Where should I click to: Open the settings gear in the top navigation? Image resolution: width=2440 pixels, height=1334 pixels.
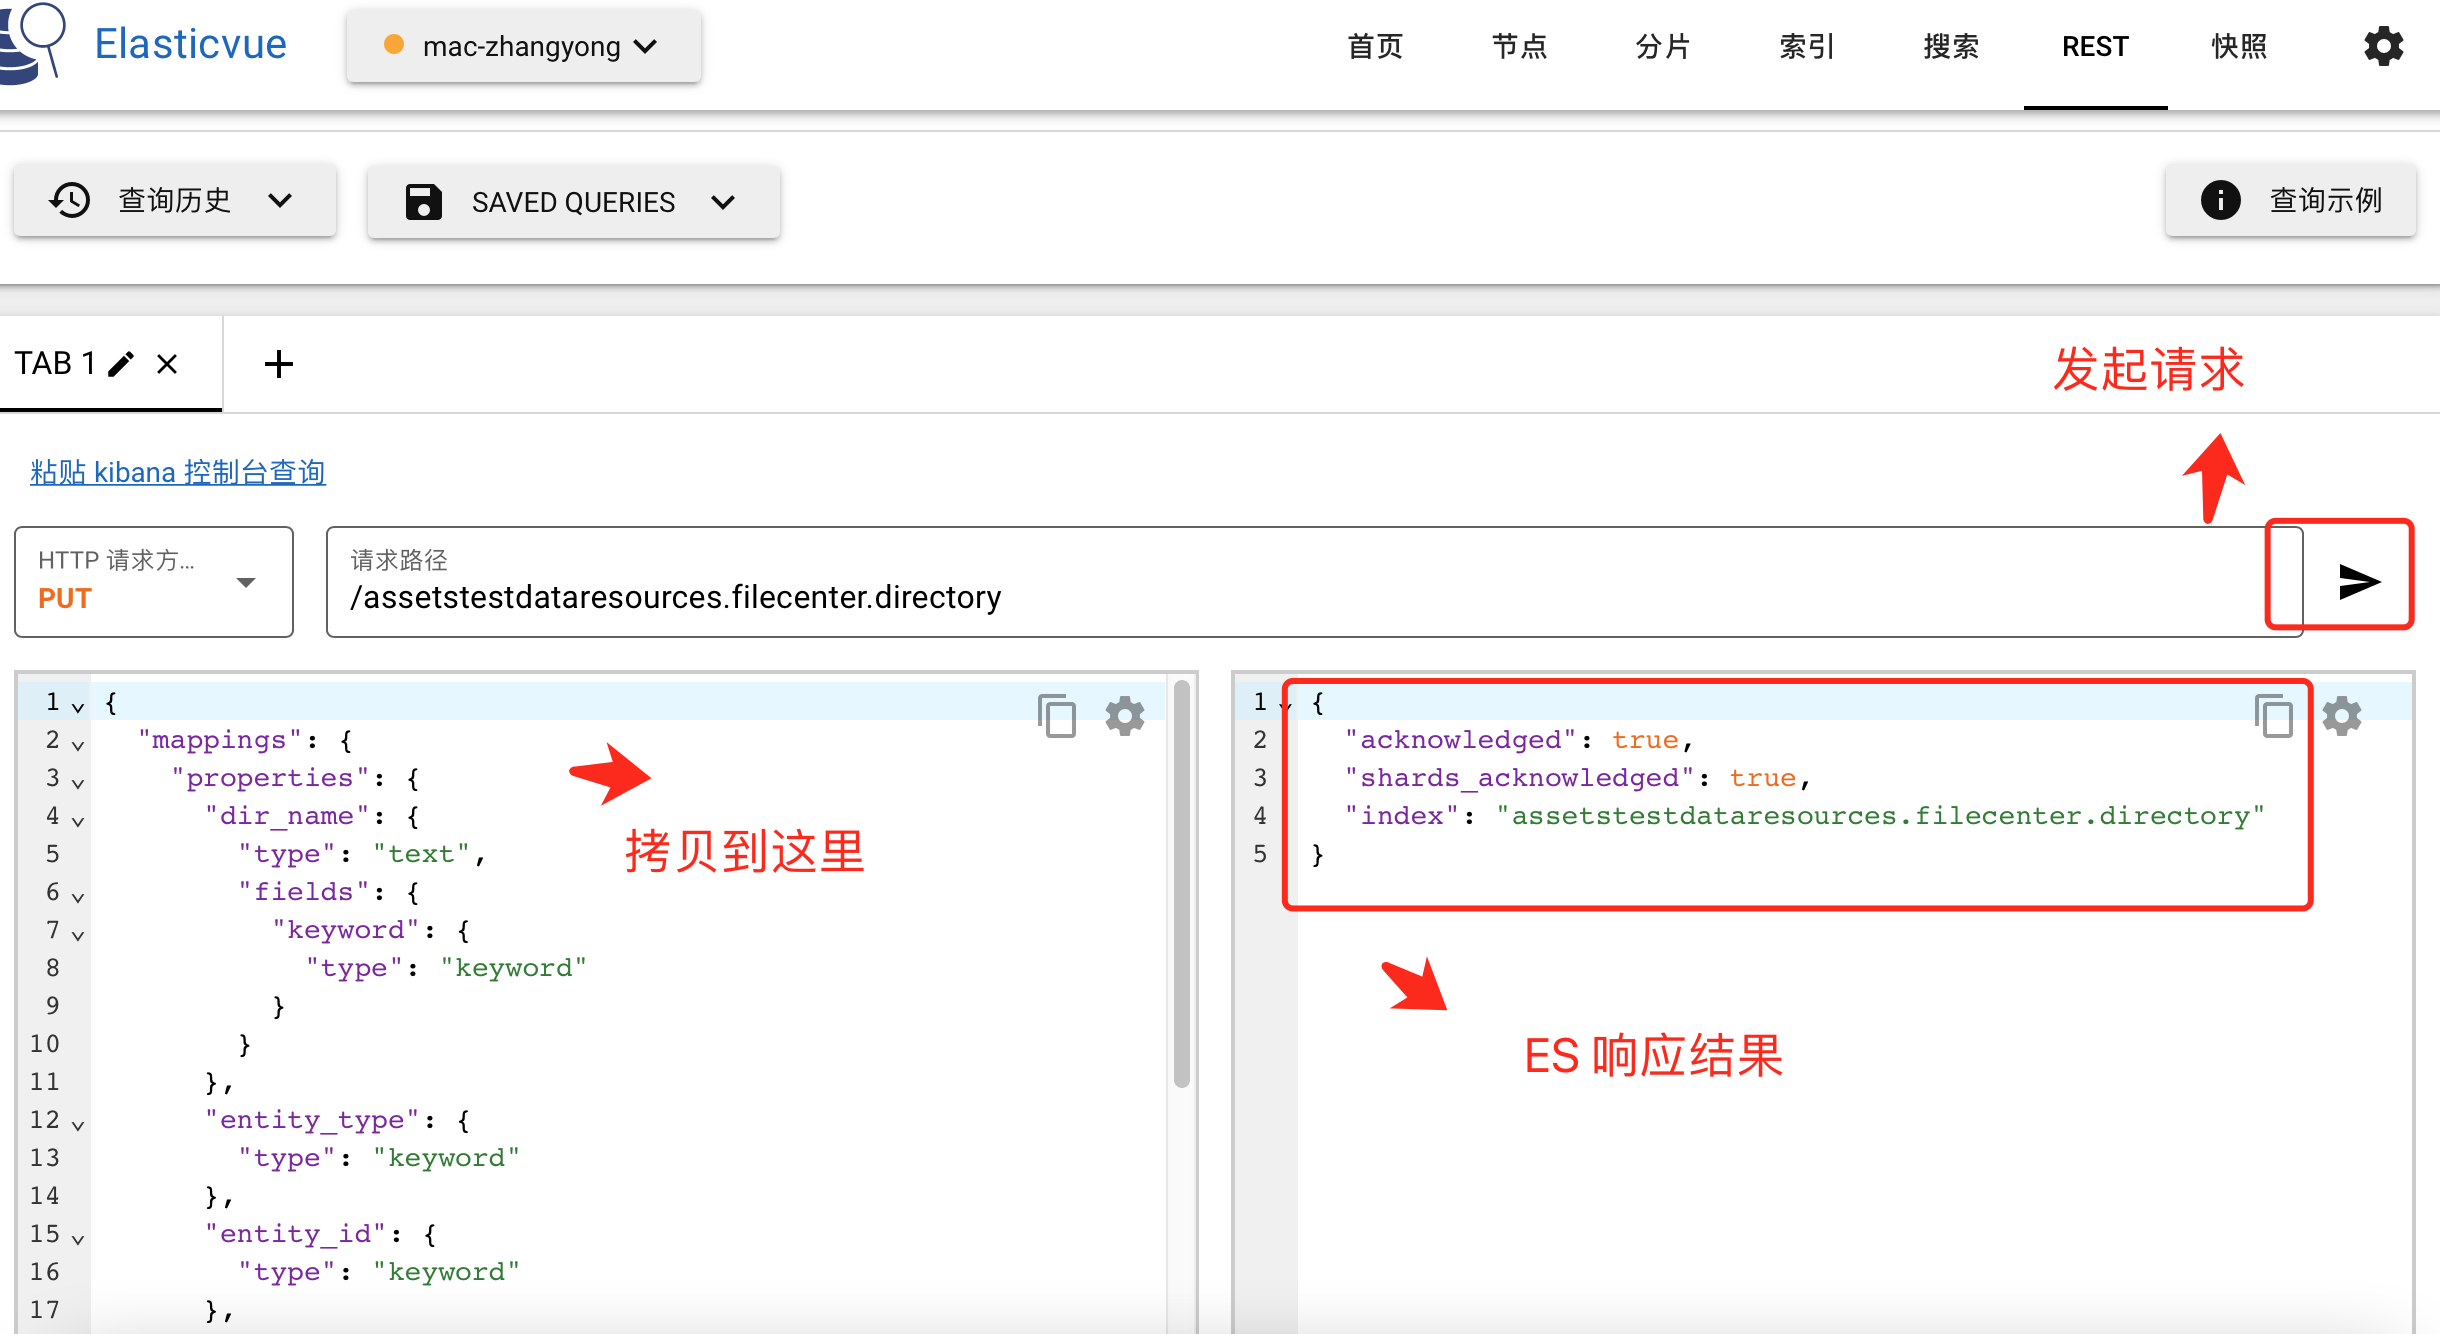click(x=2383, y=46)
